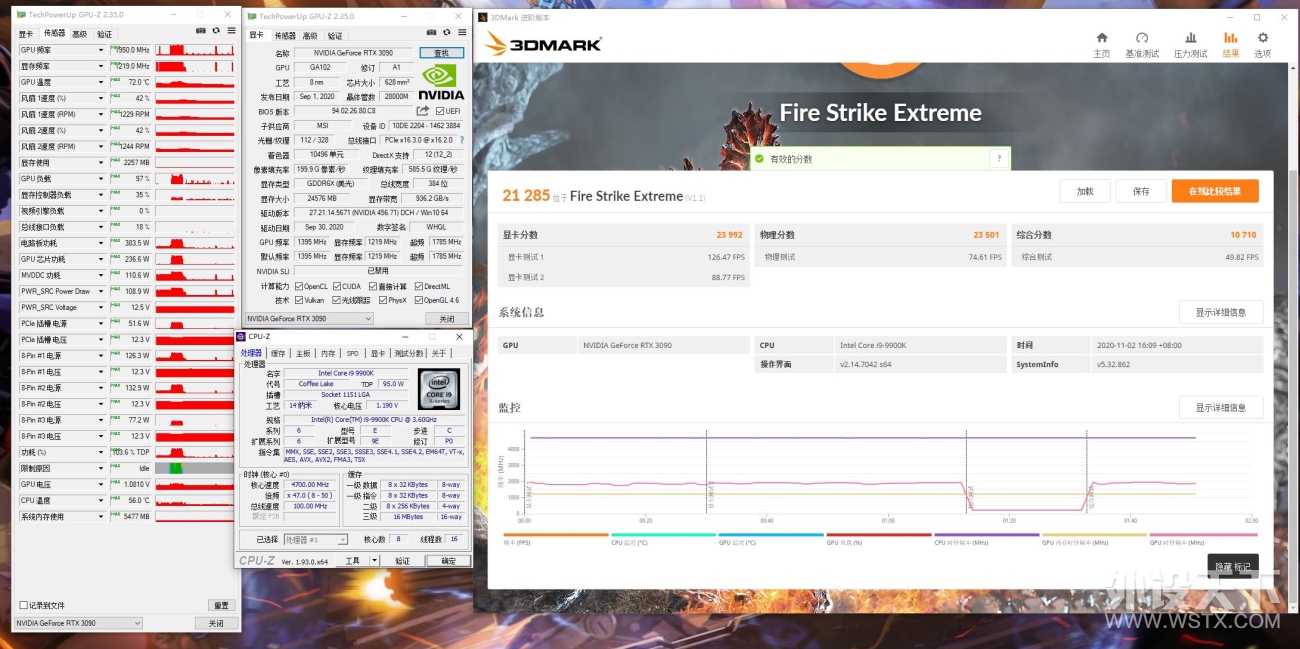Click the 3DMark window title bar icon
The width and height of the screenshot is (1300, 649).
point(483,17)
